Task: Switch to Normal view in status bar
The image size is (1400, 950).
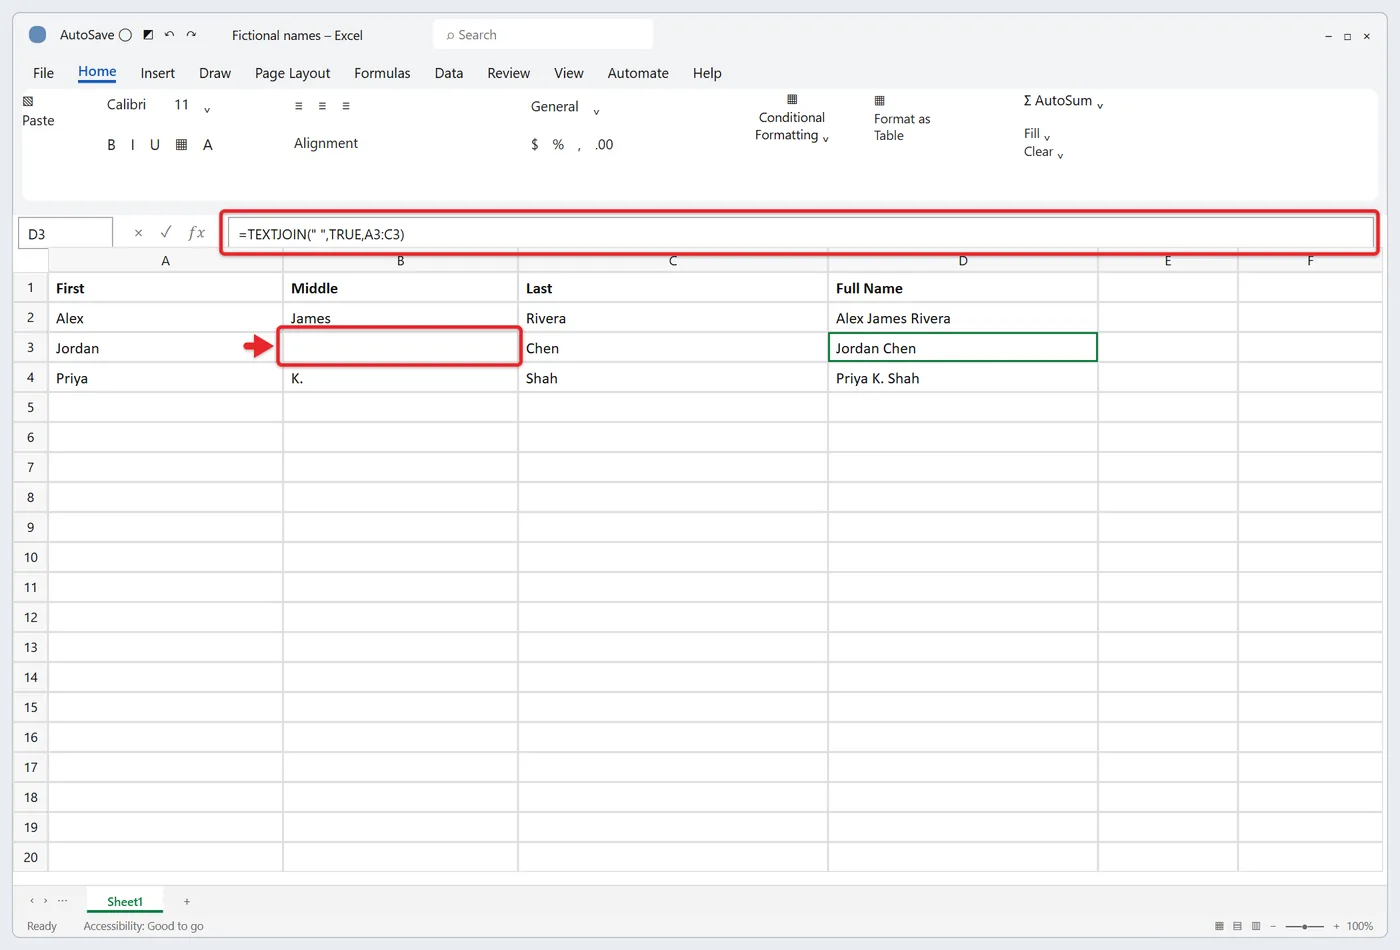Action: (1219, 926)
